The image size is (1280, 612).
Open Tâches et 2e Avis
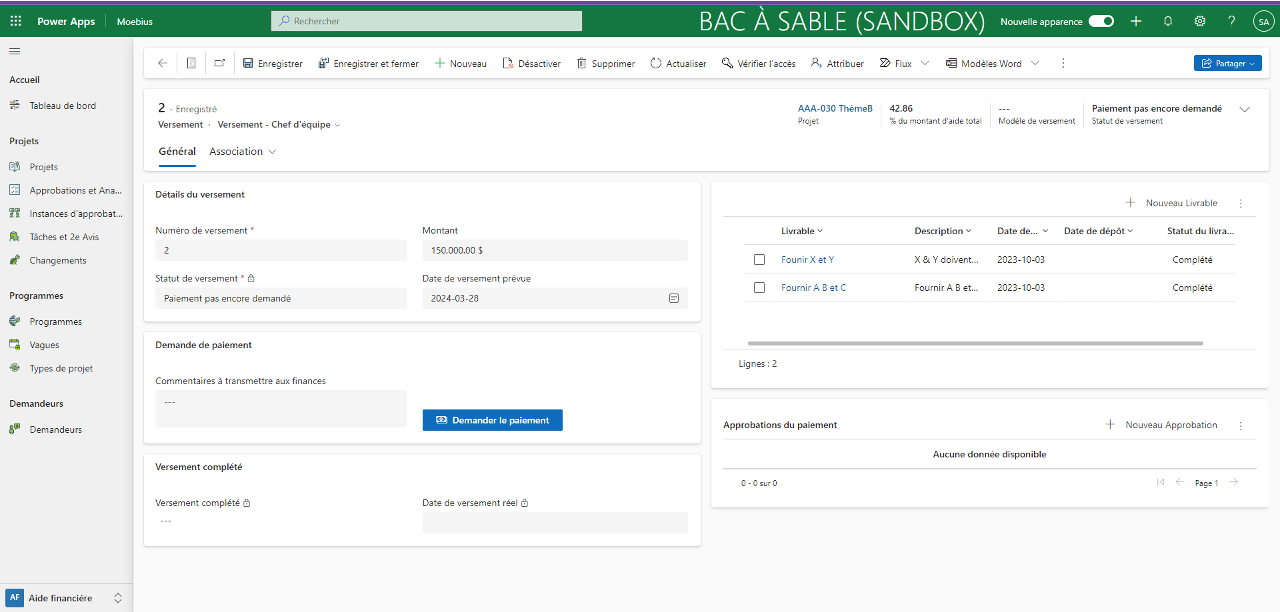click(66, 237)
